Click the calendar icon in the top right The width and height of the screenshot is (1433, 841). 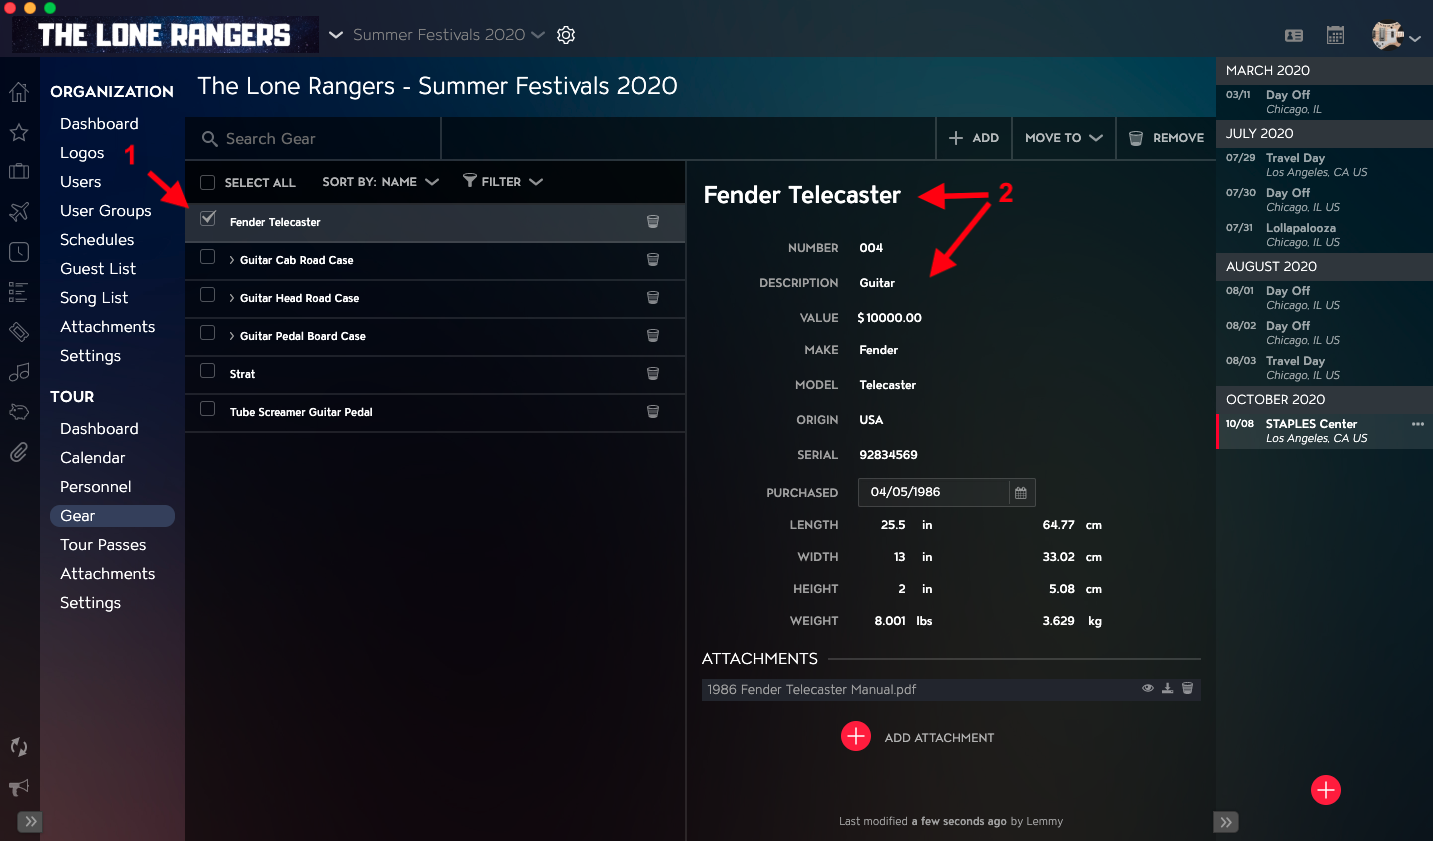pyautogui.click(x=1335, y=35)
